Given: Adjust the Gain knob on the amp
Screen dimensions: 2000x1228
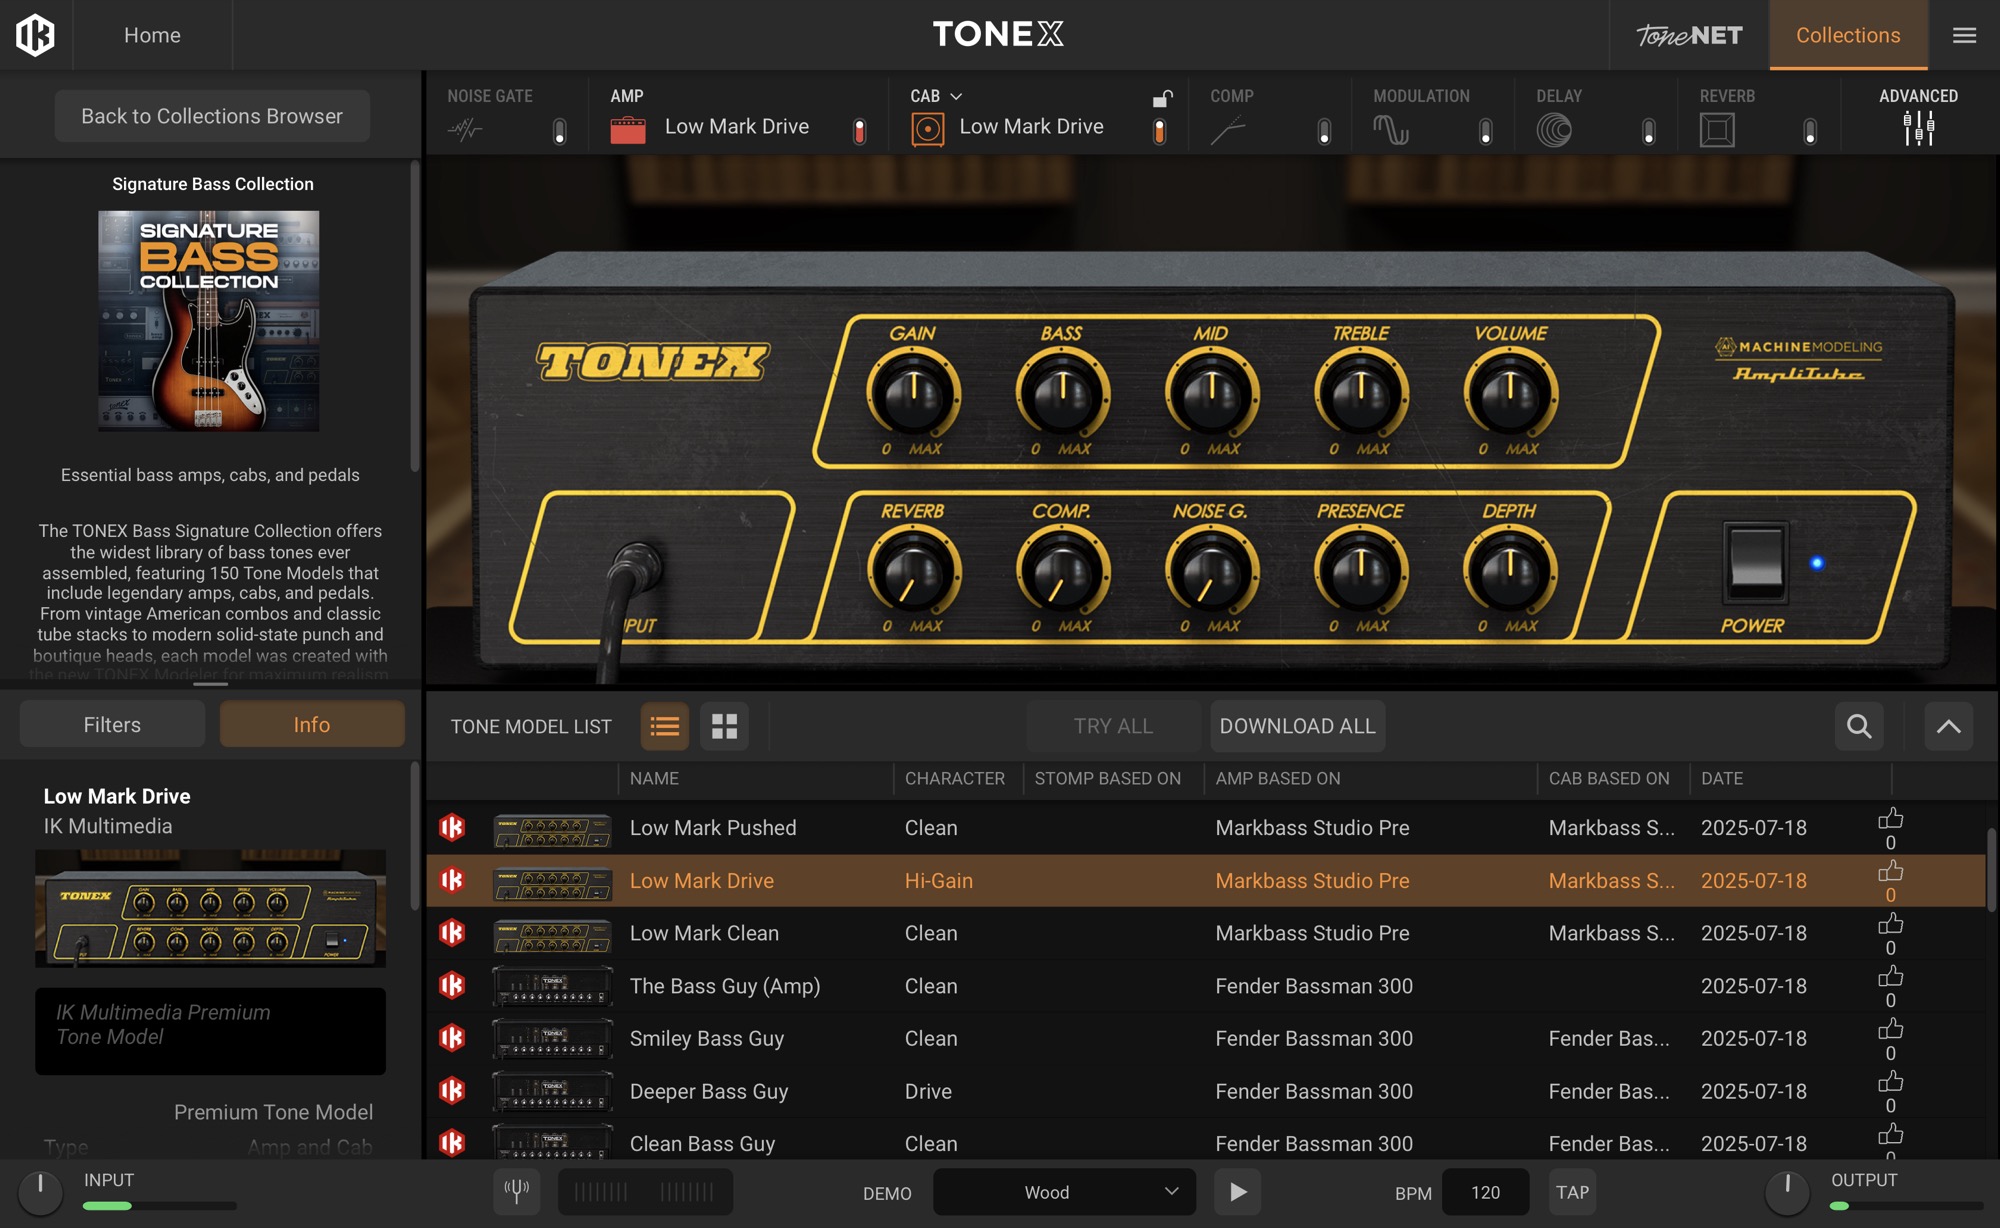Looking at the screenshot, I should (x=913, y=393).
